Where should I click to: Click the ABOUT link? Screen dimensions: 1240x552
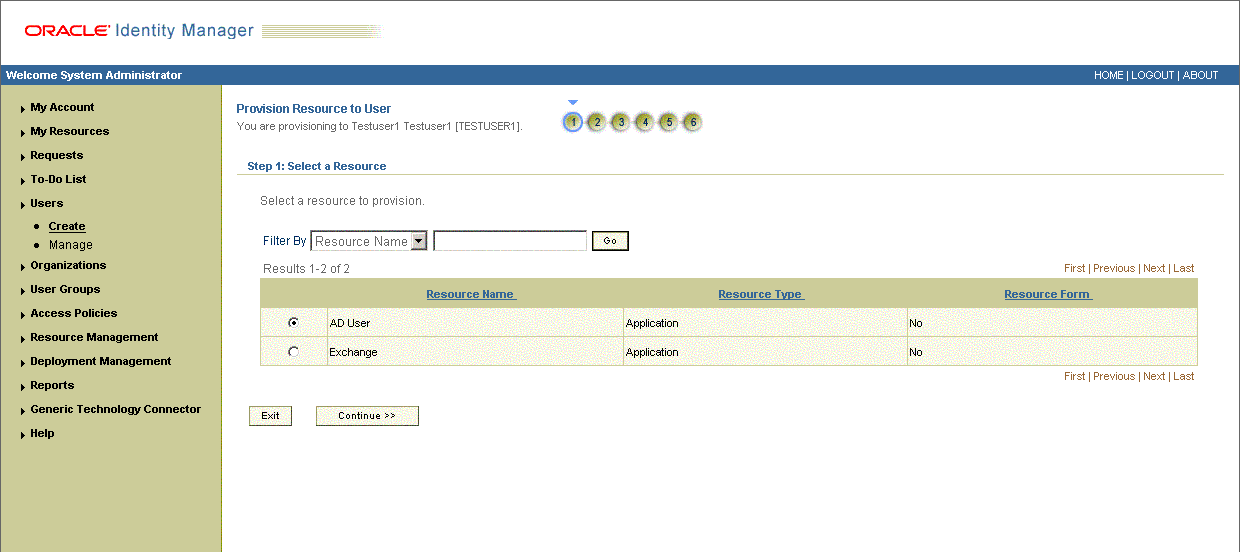point(1201,75)
